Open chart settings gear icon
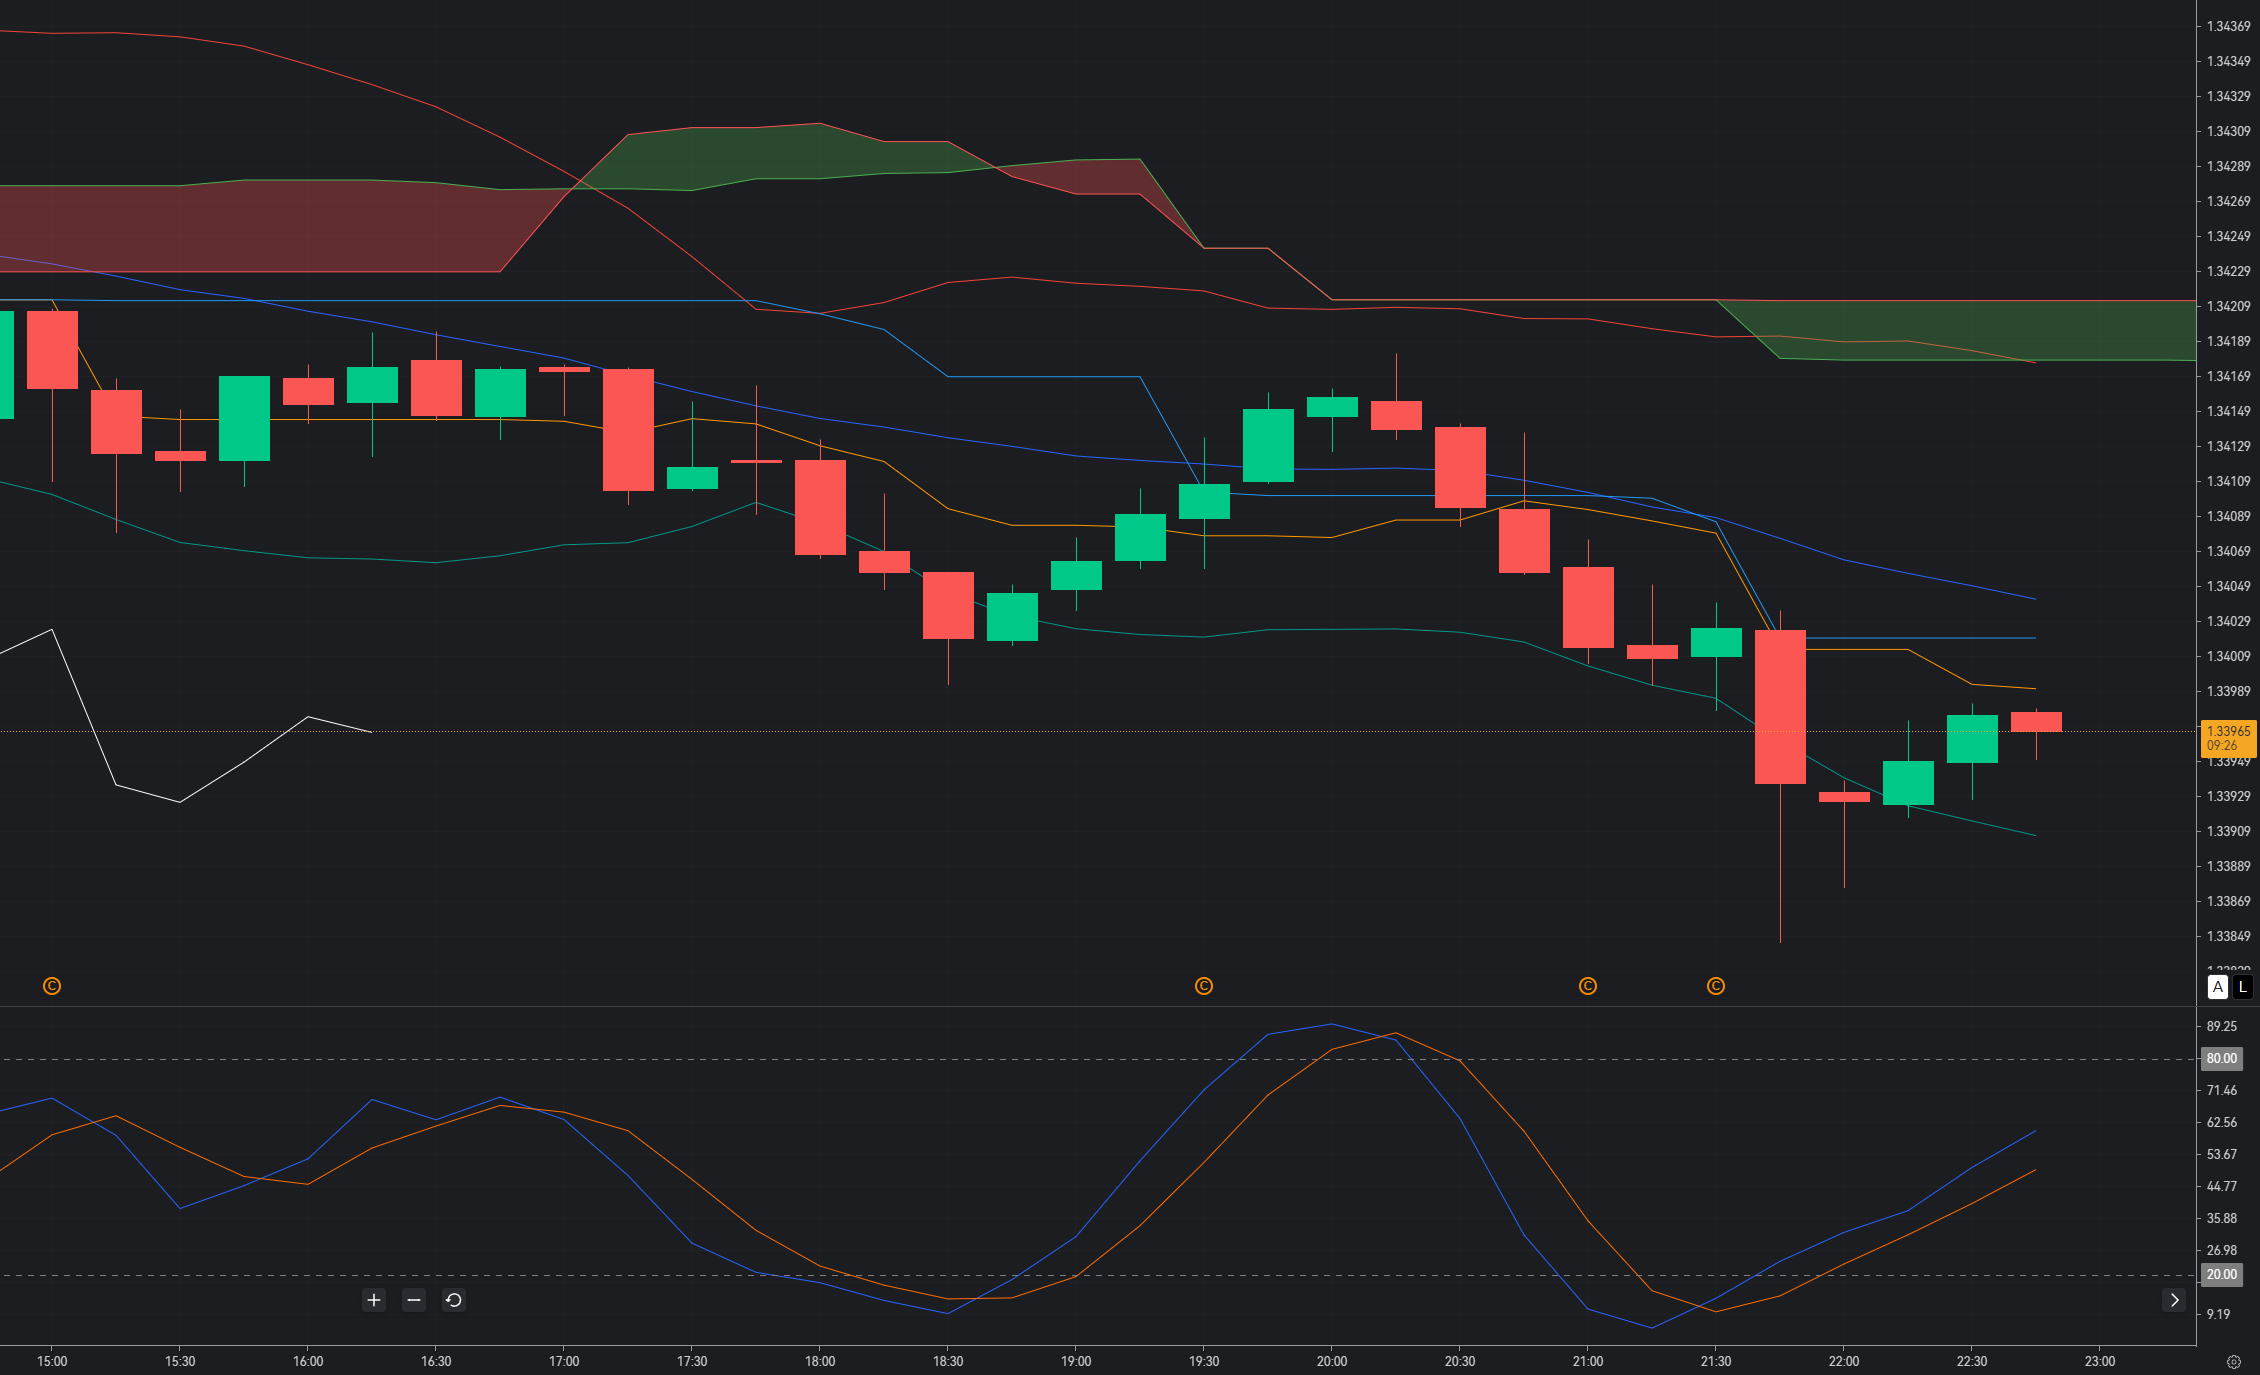Viewport: 2260px width, 1375px height. point(2234,1362)
